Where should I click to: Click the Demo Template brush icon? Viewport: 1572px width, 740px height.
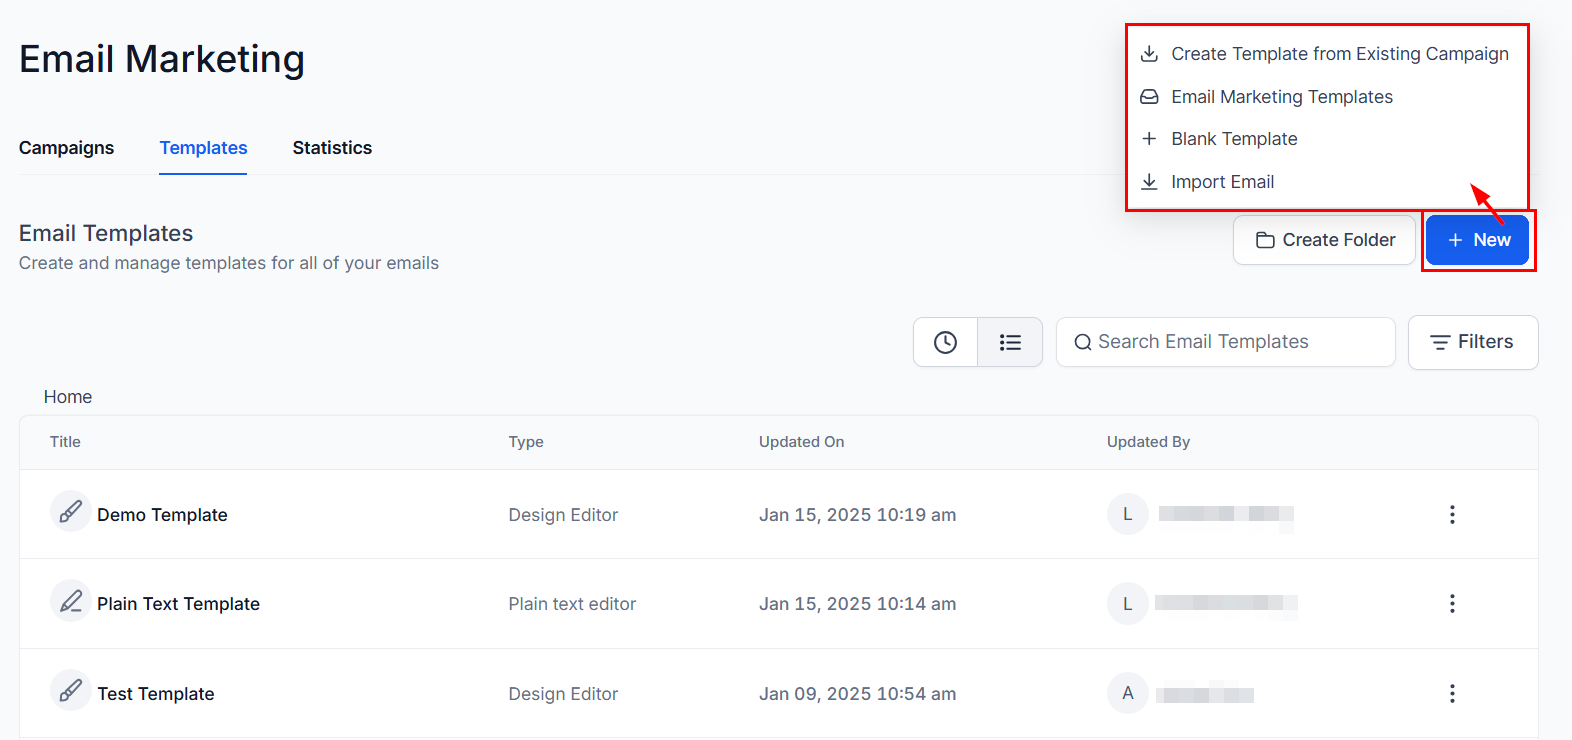pos(70,513)
